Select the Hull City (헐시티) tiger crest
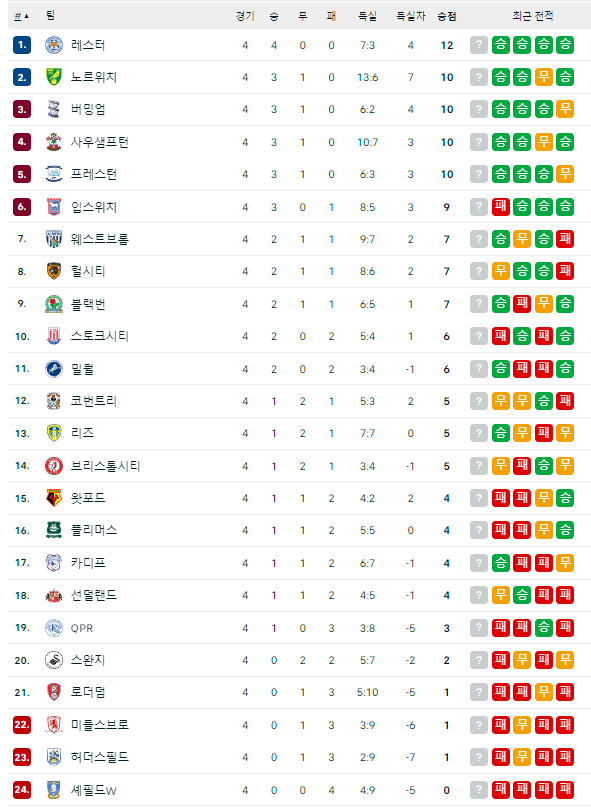This screenshot has height=809, width=591. point(54,271)
